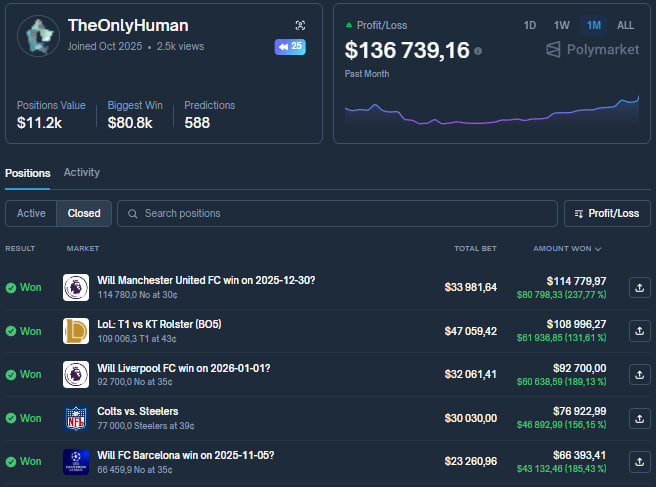This screenshot has height=487, width=656.
Task: Open TheOnlyHuman profile avatar
Action: click(x=38, y=36)
